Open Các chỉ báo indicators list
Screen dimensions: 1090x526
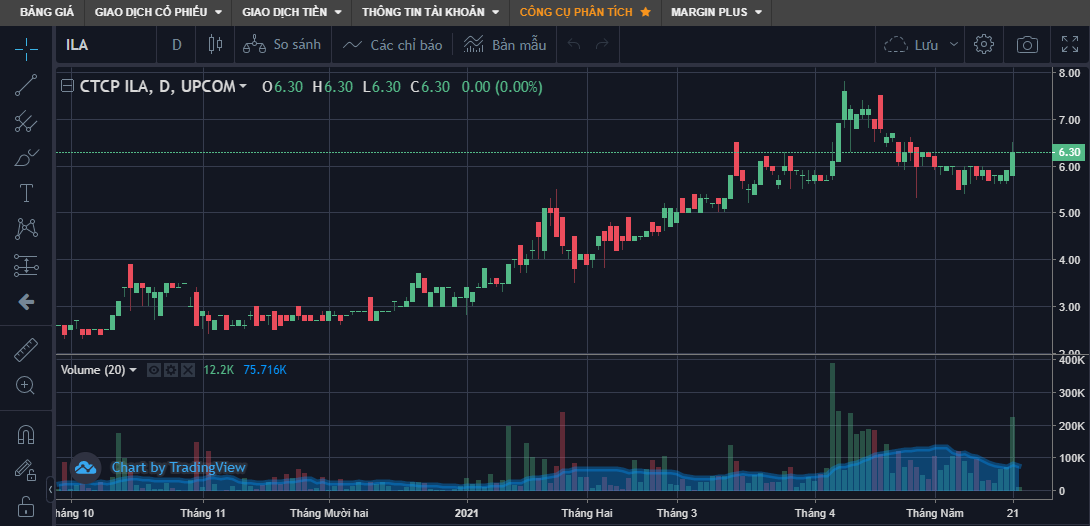392,45
